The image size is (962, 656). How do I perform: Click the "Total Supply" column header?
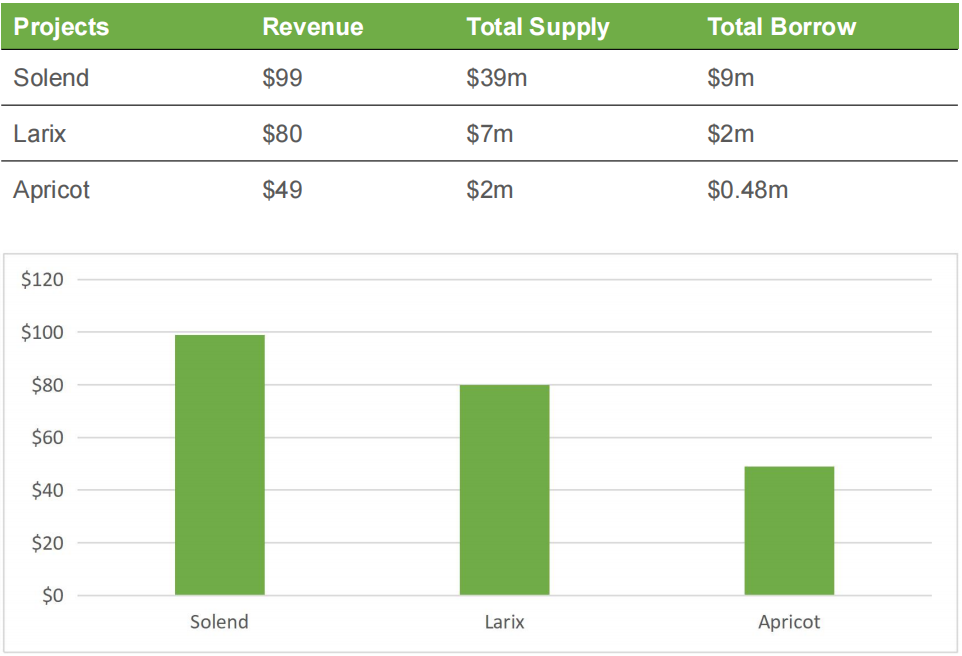tap(538, 28)
